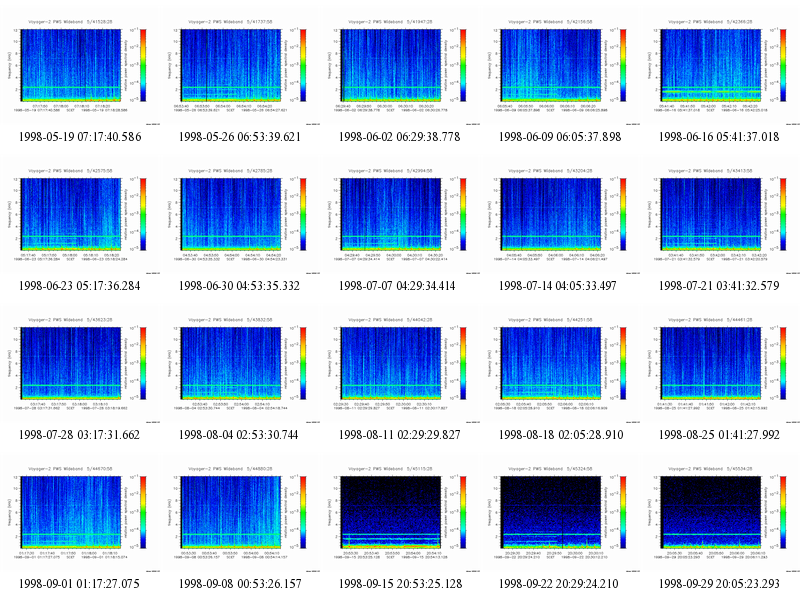Click the caption text "1998-09-08 00:53:26.157"
800x596 pixels.
240,584
